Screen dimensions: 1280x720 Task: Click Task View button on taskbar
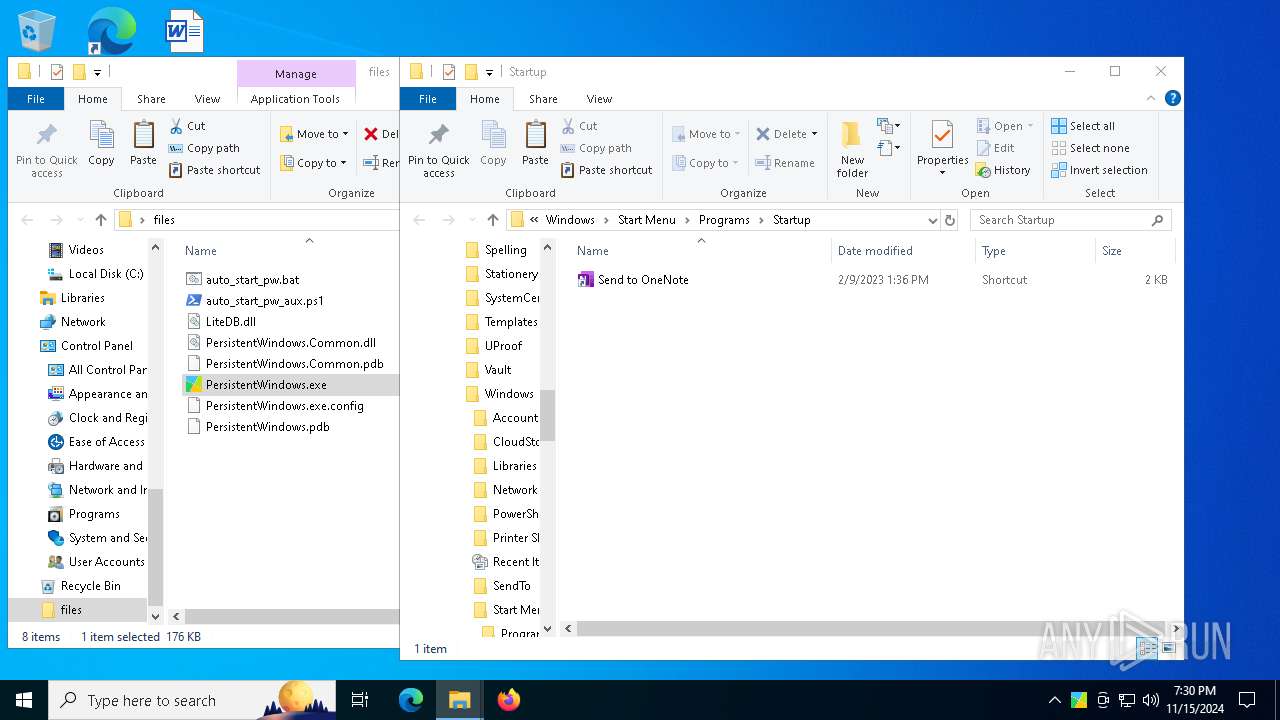click(x=360, y=700)
